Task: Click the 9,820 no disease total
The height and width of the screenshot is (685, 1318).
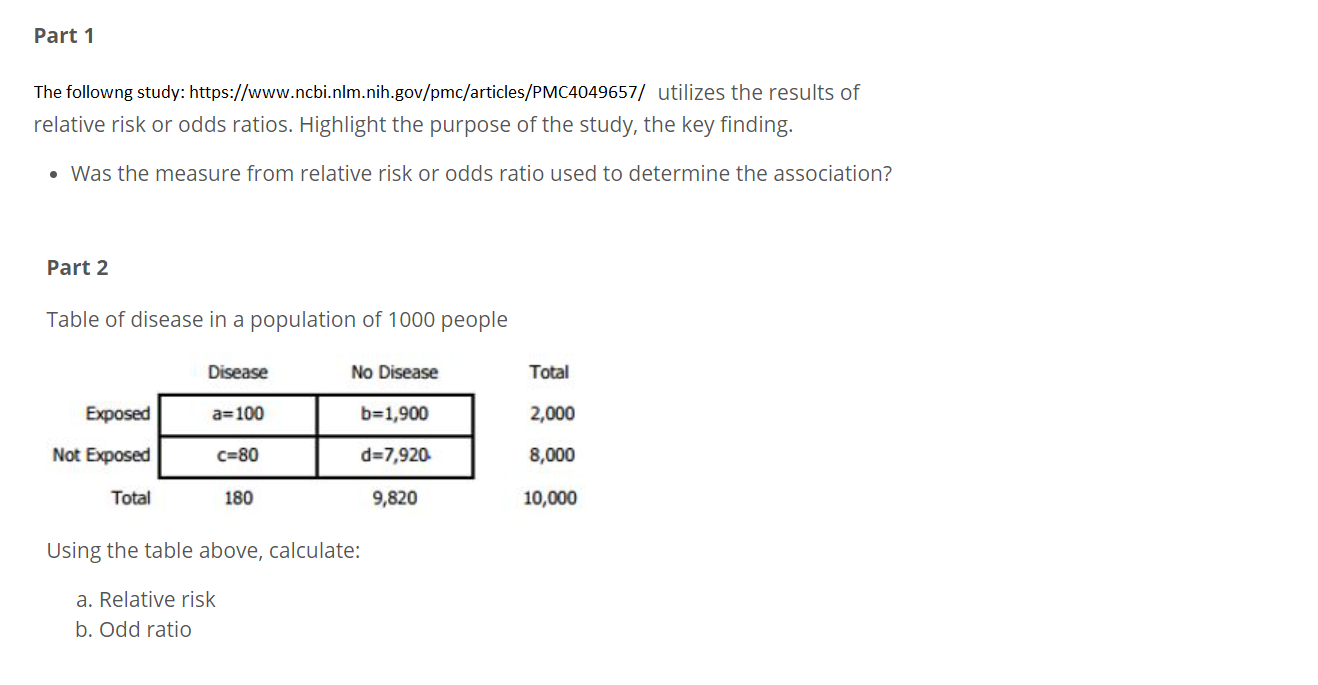Action: 395,498
